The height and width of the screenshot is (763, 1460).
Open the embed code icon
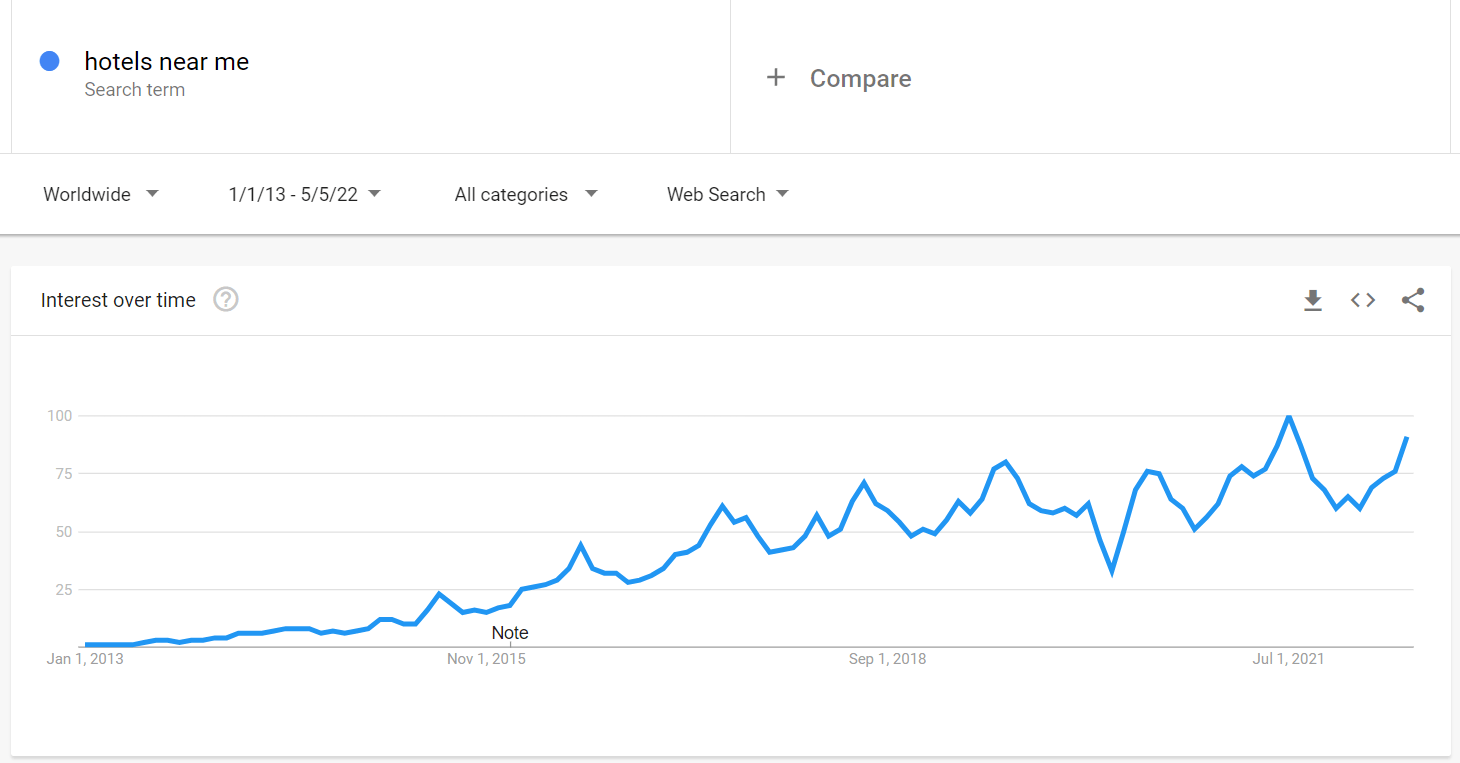(1363, 300)
